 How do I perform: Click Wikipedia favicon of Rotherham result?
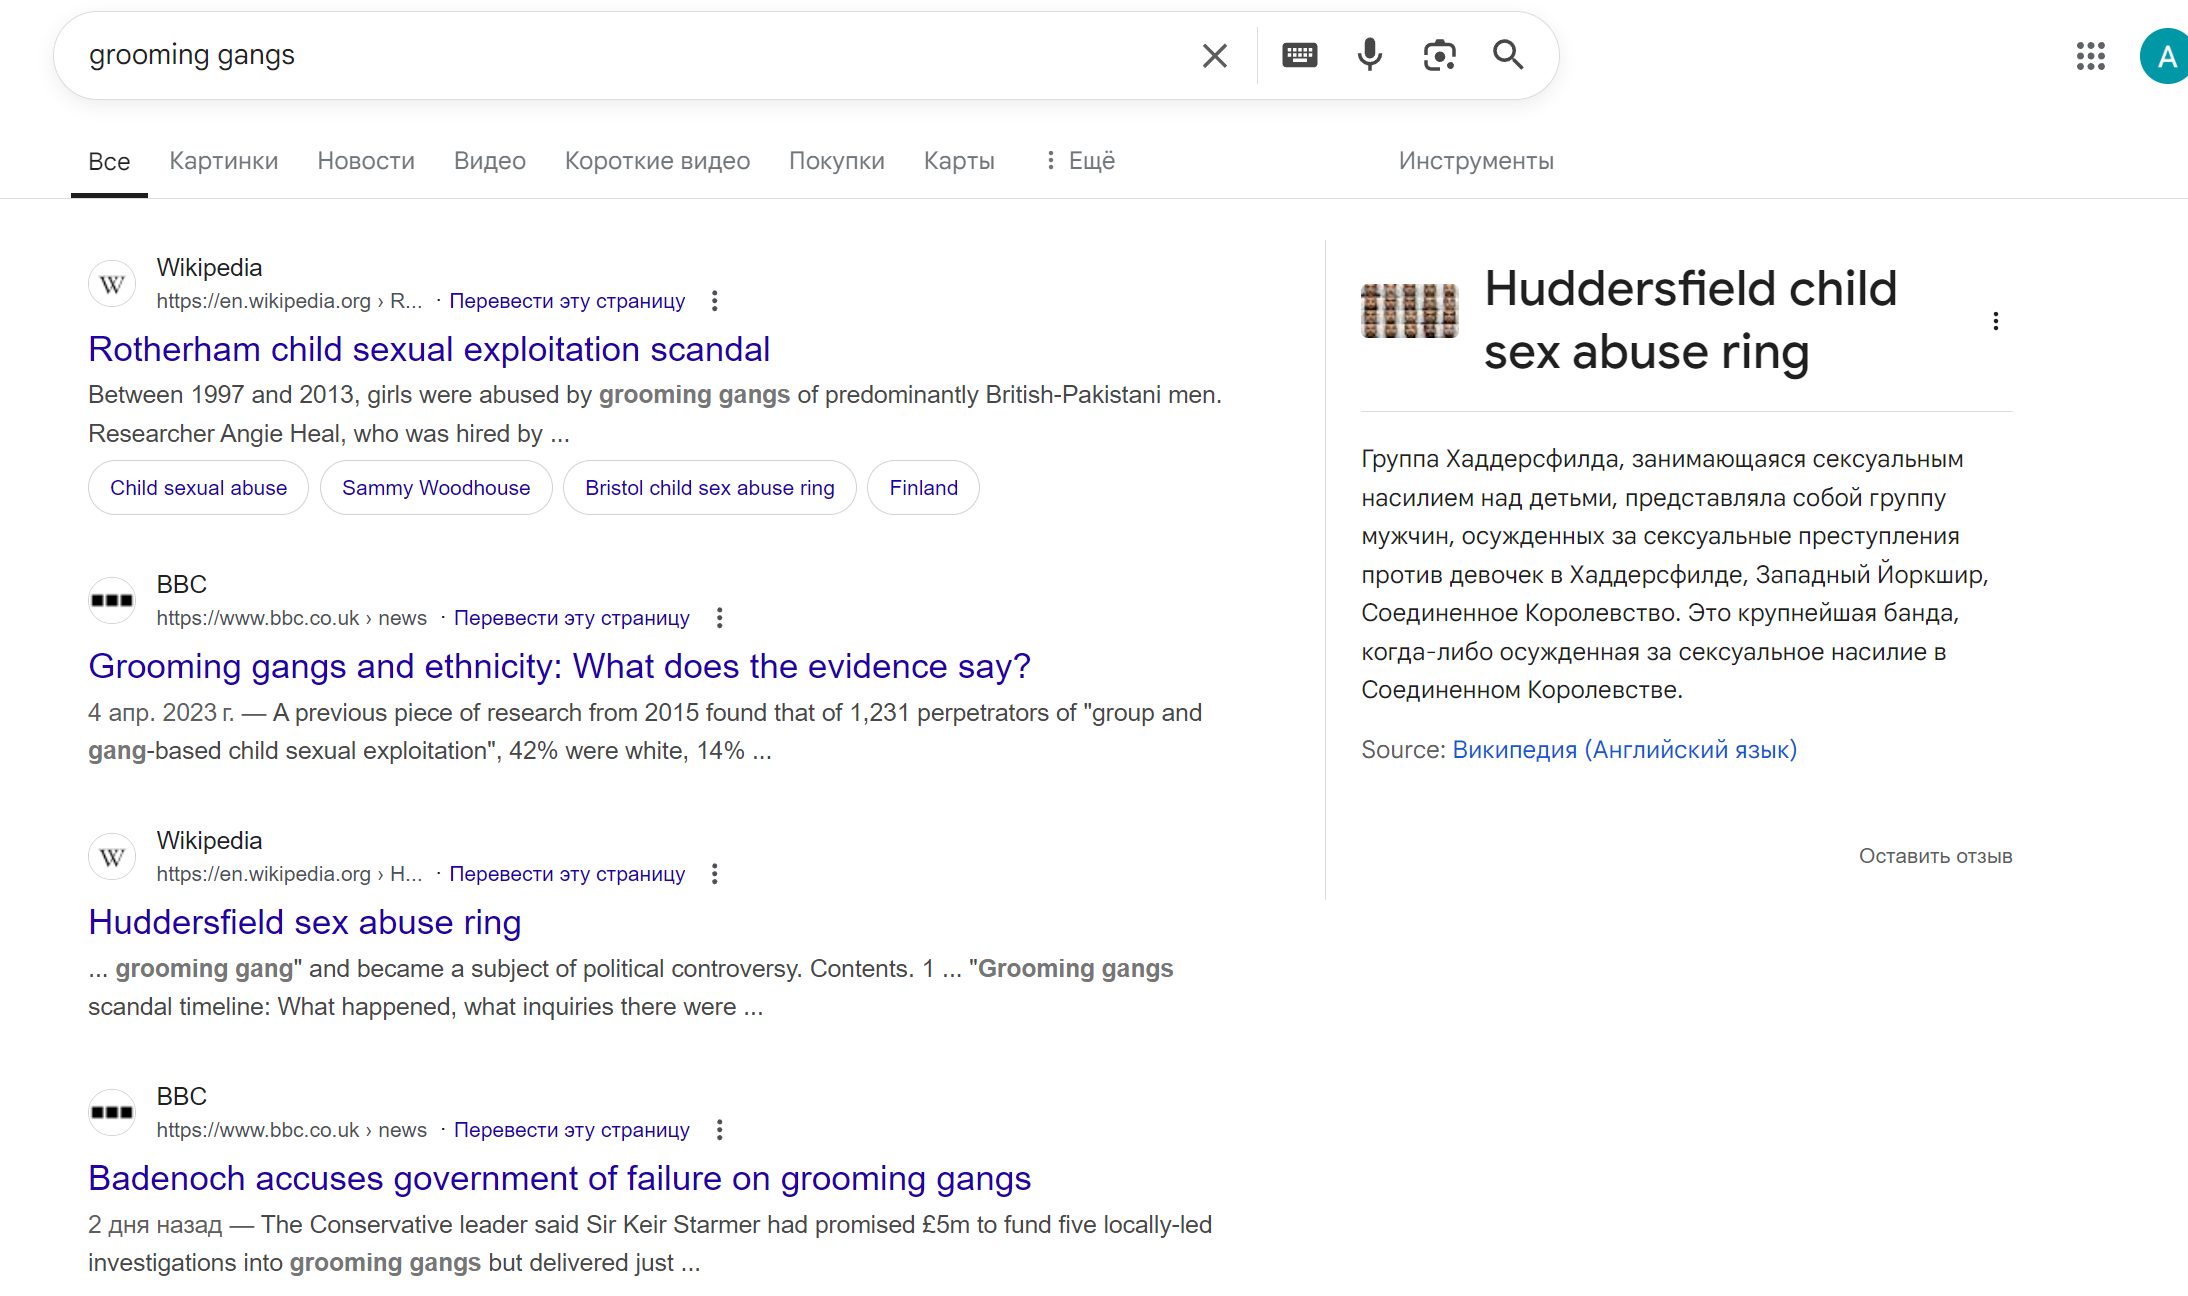pos(112,284)
